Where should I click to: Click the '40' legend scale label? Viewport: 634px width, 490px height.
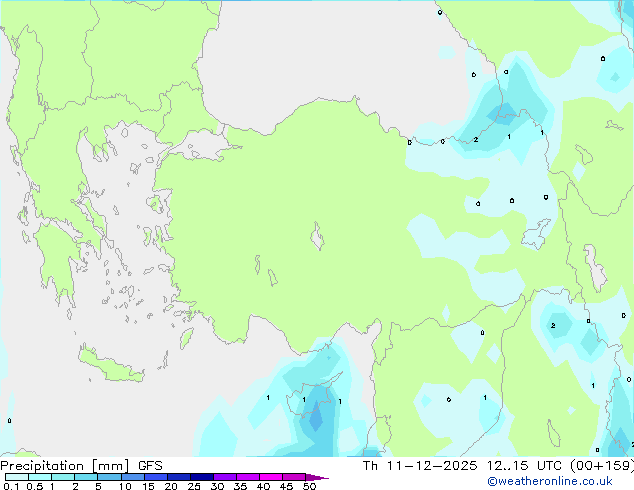click(x=263, y=486)
